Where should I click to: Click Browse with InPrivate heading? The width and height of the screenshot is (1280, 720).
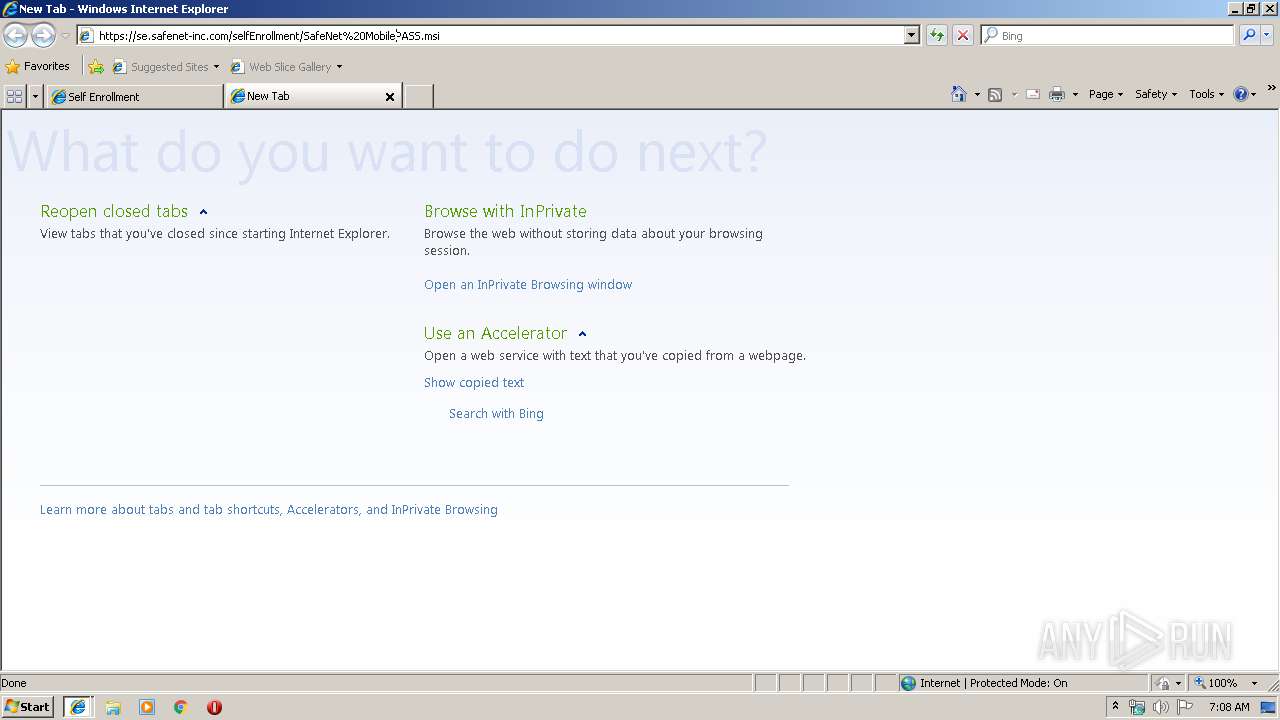tap(505, 211)
